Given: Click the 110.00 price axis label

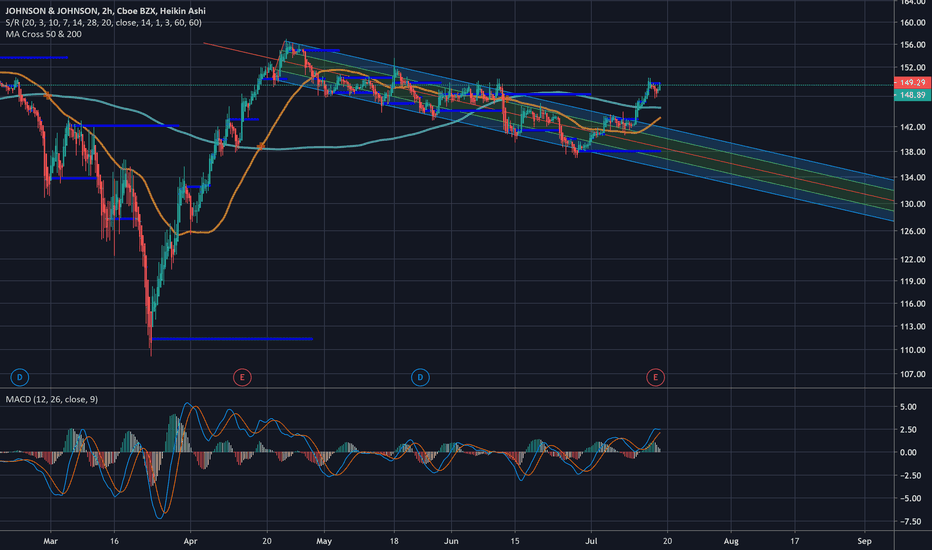Looking at the screenshot, I should pos(912,350).
